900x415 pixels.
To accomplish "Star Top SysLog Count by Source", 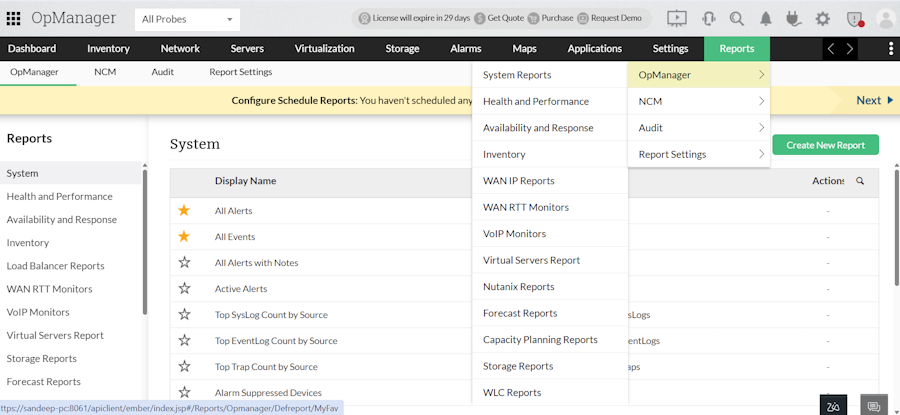I will [x=184, y=314].
